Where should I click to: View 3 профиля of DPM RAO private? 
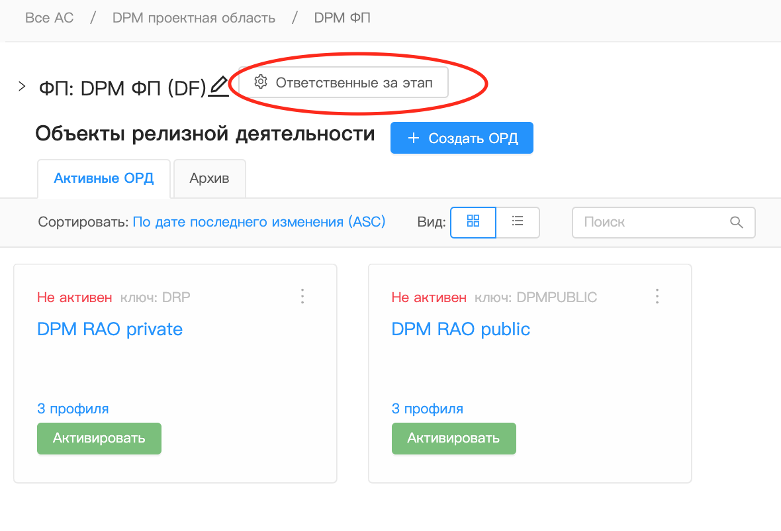click(73, 408)
